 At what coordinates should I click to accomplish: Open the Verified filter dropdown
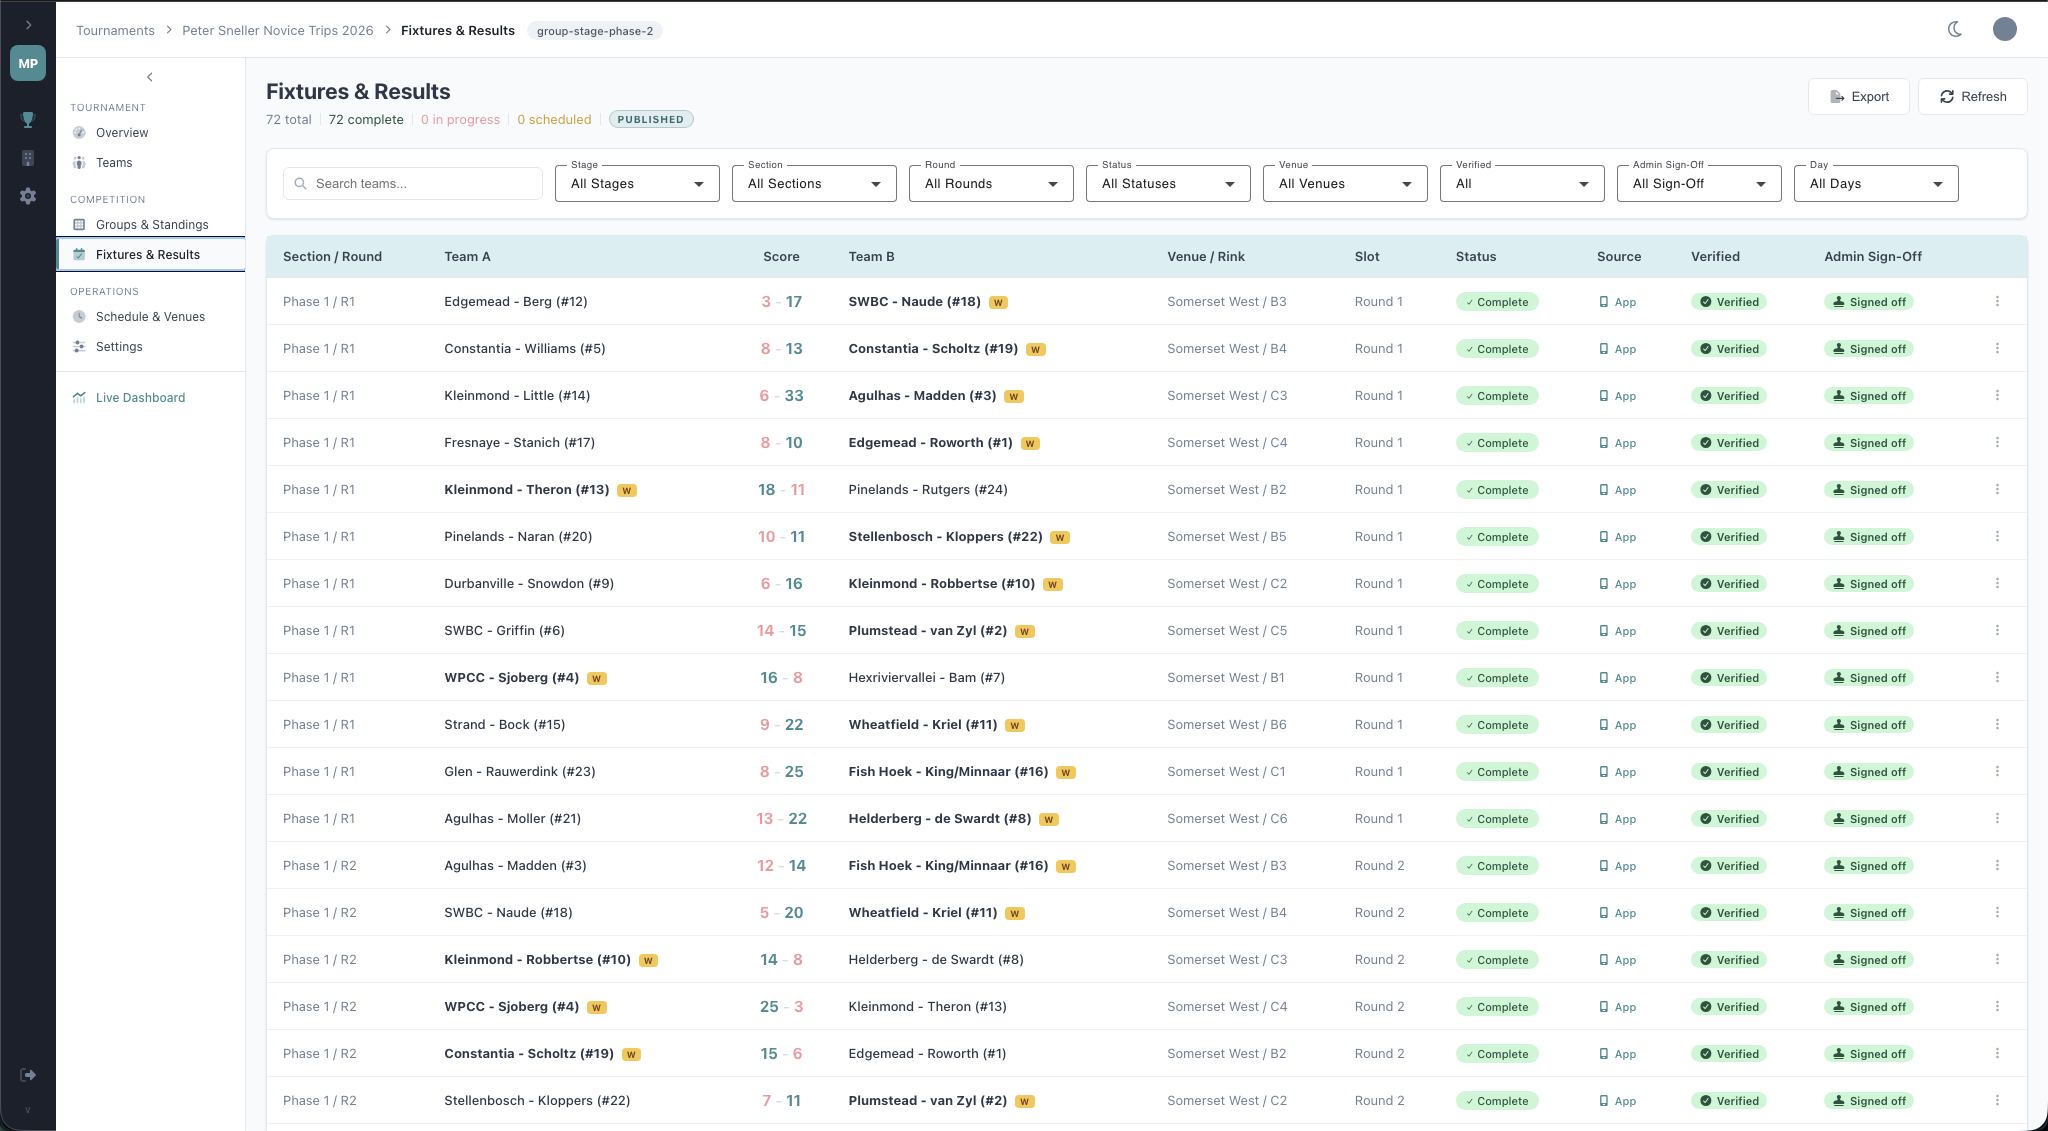tap(1522, 184)
